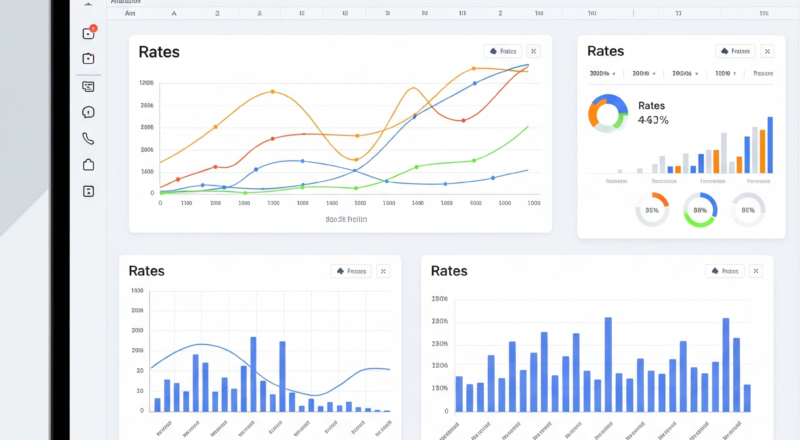Close the donut chart Rates card
Image resolution: width=800 pixels, height=440 pixels.
[x=767, y=51]
